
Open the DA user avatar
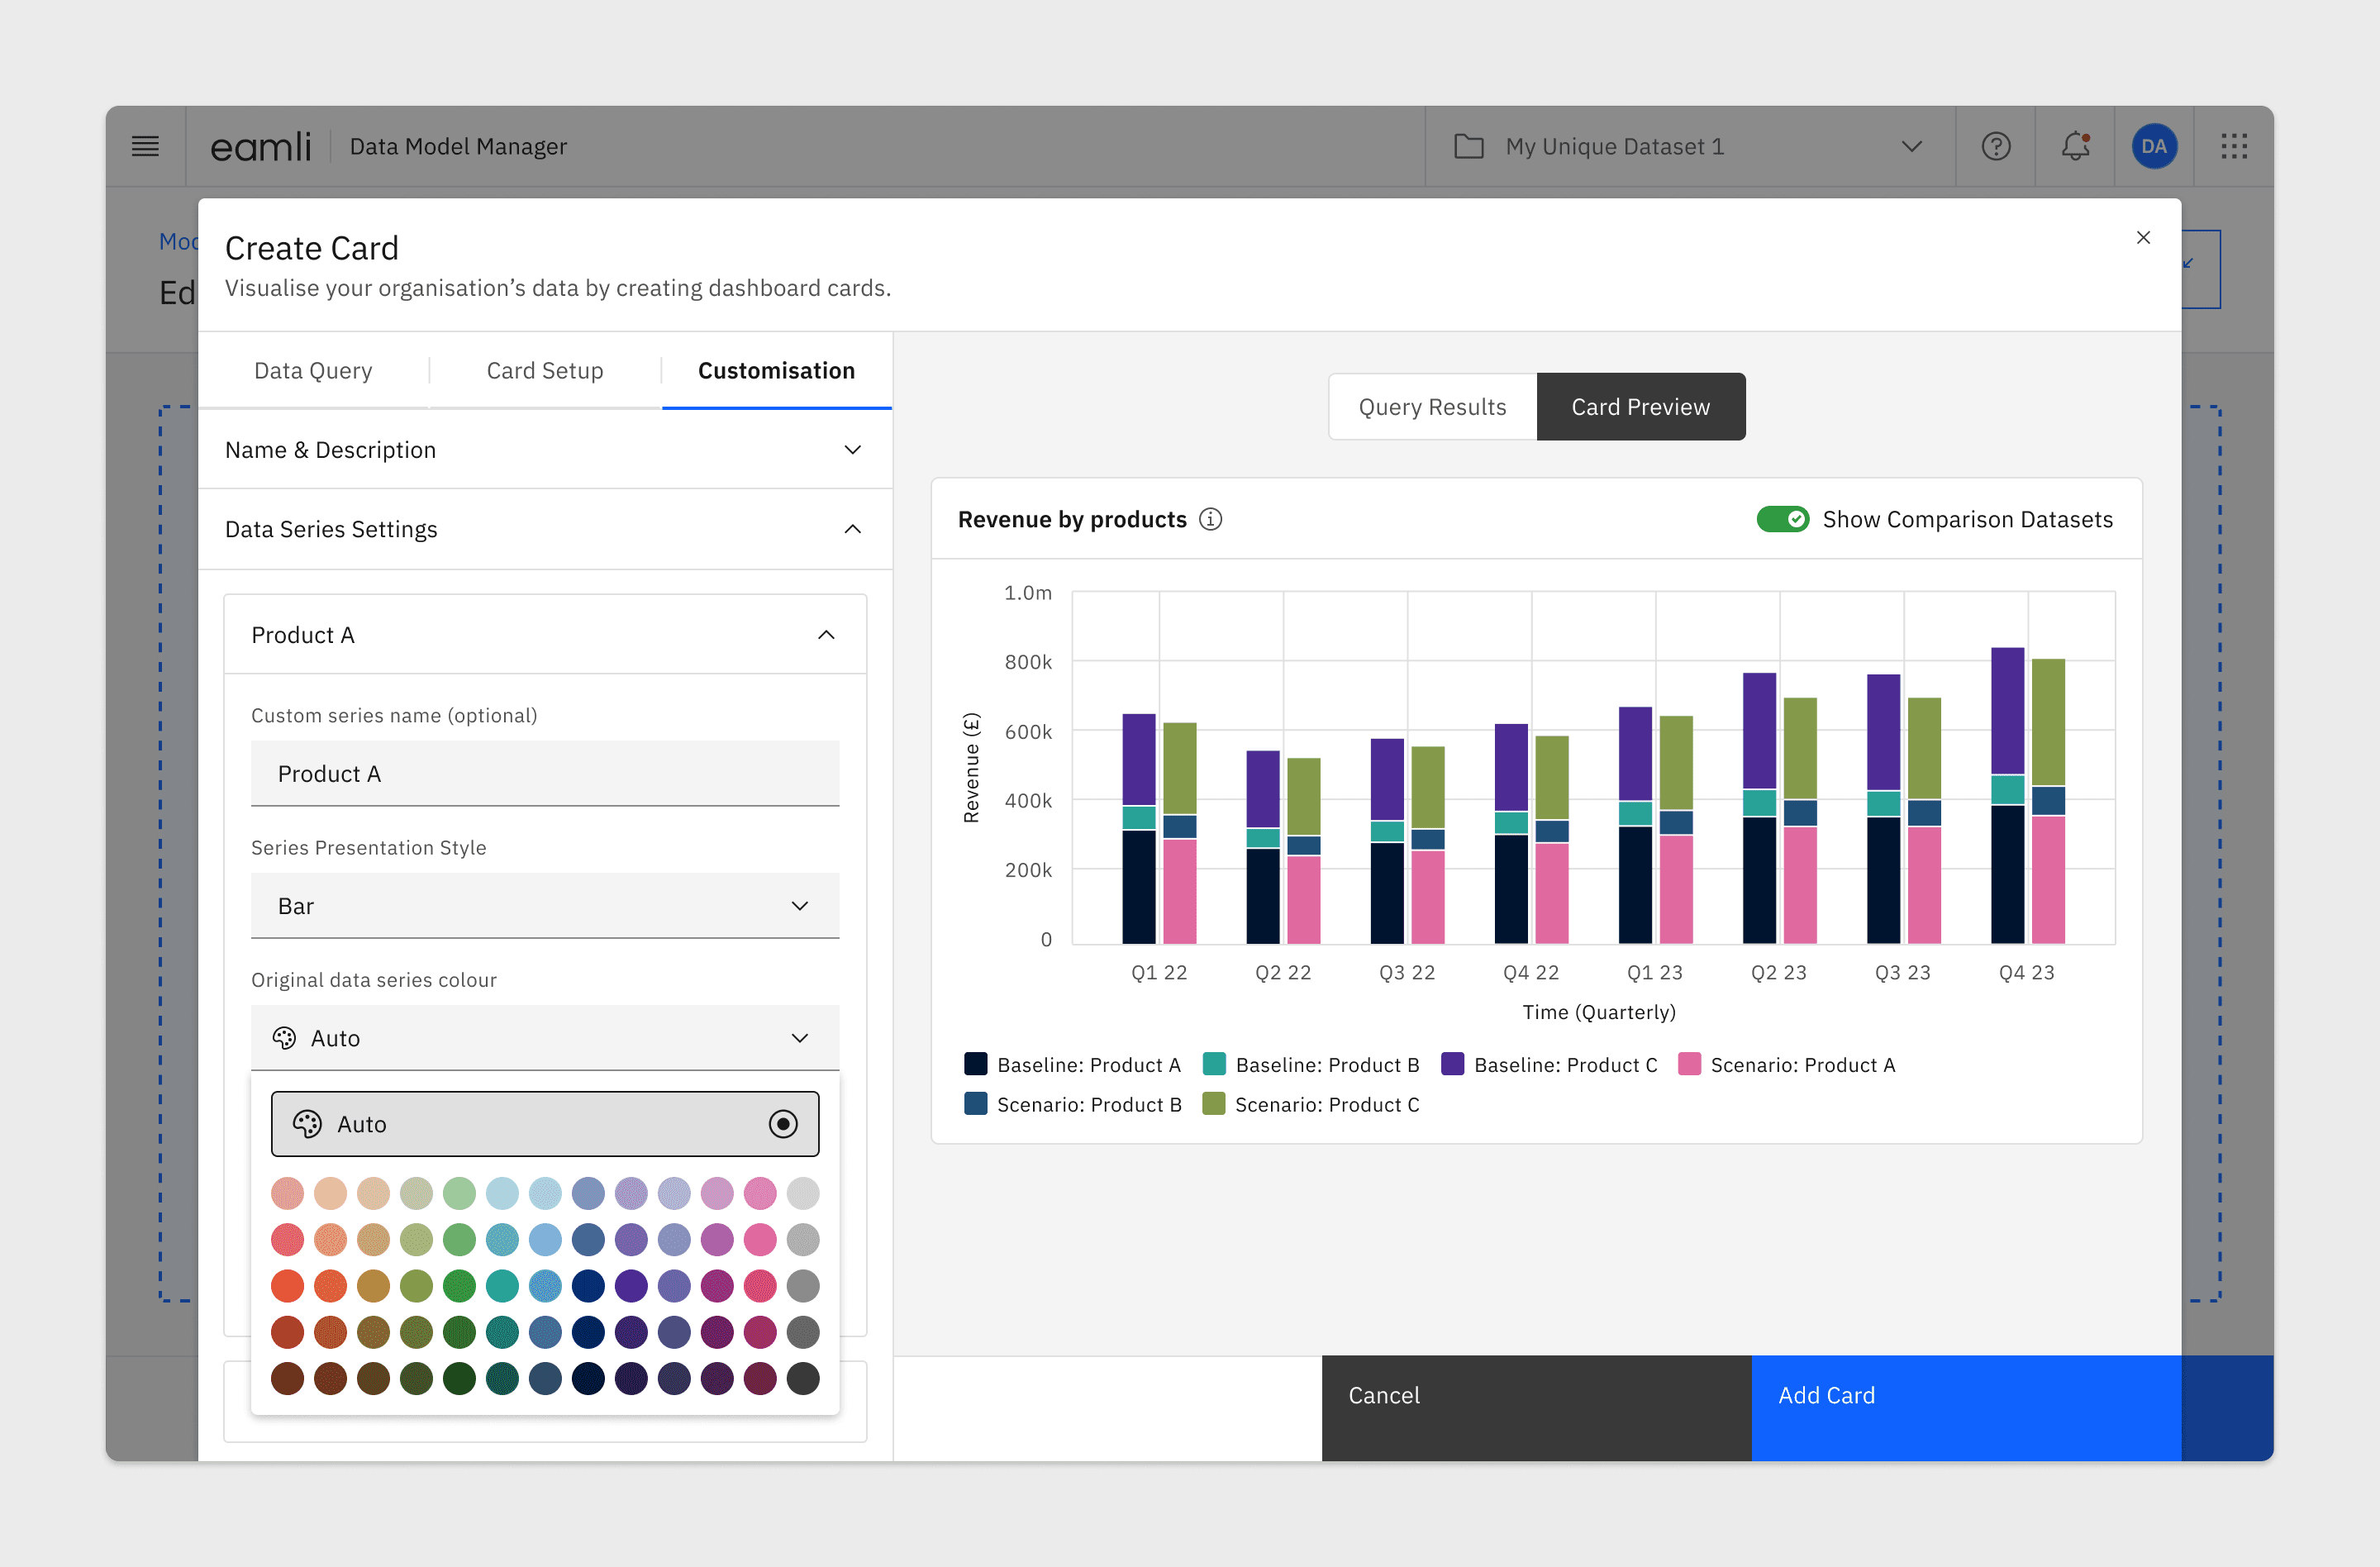click(2153, 146)
